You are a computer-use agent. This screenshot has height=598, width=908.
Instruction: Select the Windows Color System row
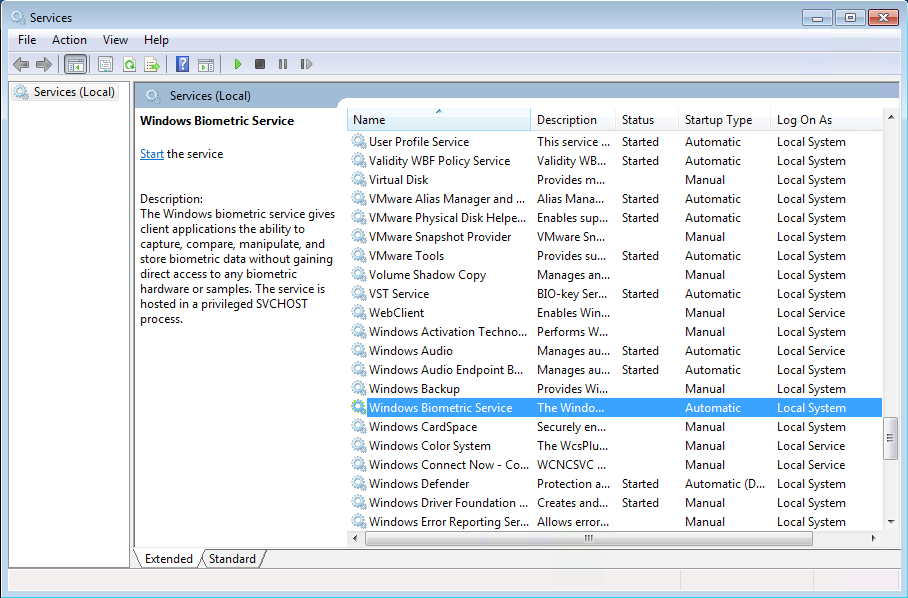[615, 446]
